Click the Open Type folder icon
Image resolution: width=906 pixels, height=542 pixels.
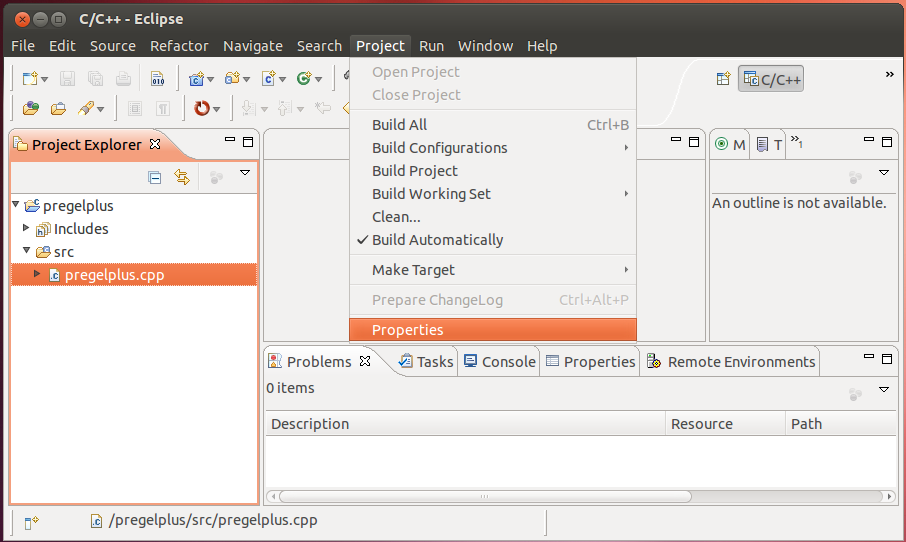(x=58, y=108)
